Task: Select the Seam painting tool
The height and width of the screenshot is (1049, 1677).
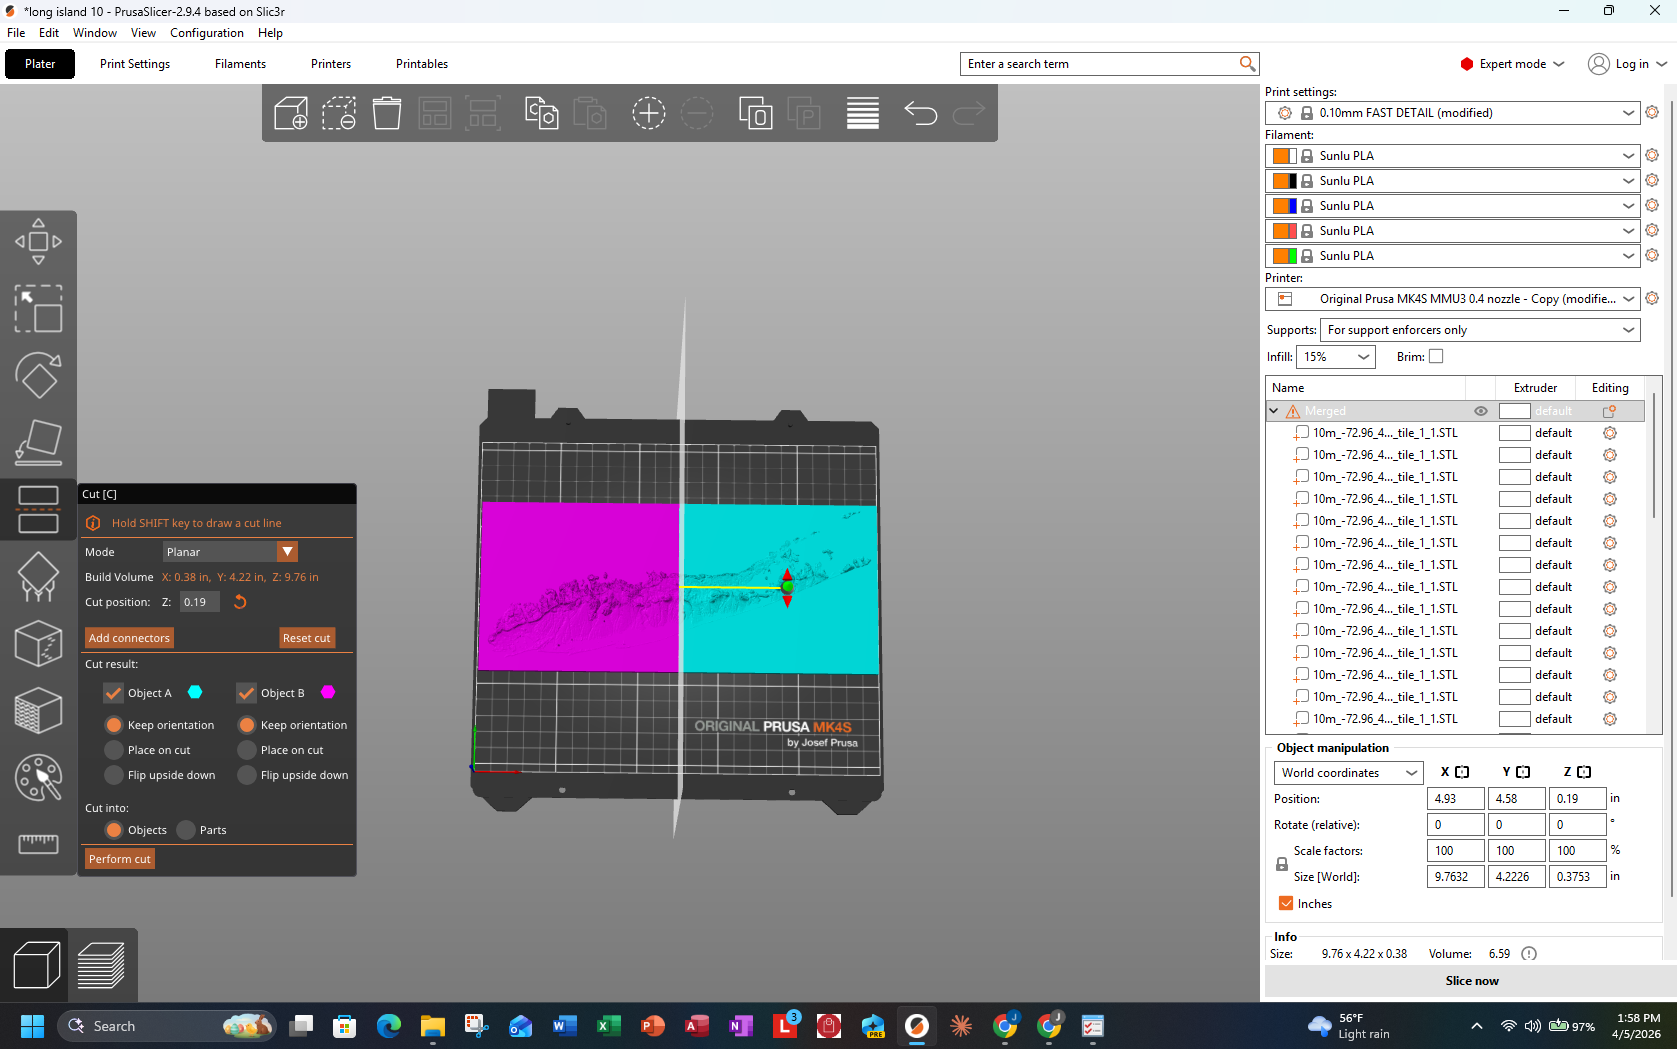Action: [38, 643]
